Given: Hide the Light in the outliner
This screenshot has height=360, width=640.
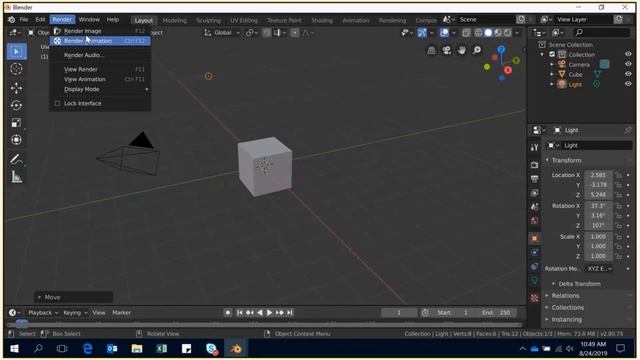Looking at the screenshot, I should 628,84.
